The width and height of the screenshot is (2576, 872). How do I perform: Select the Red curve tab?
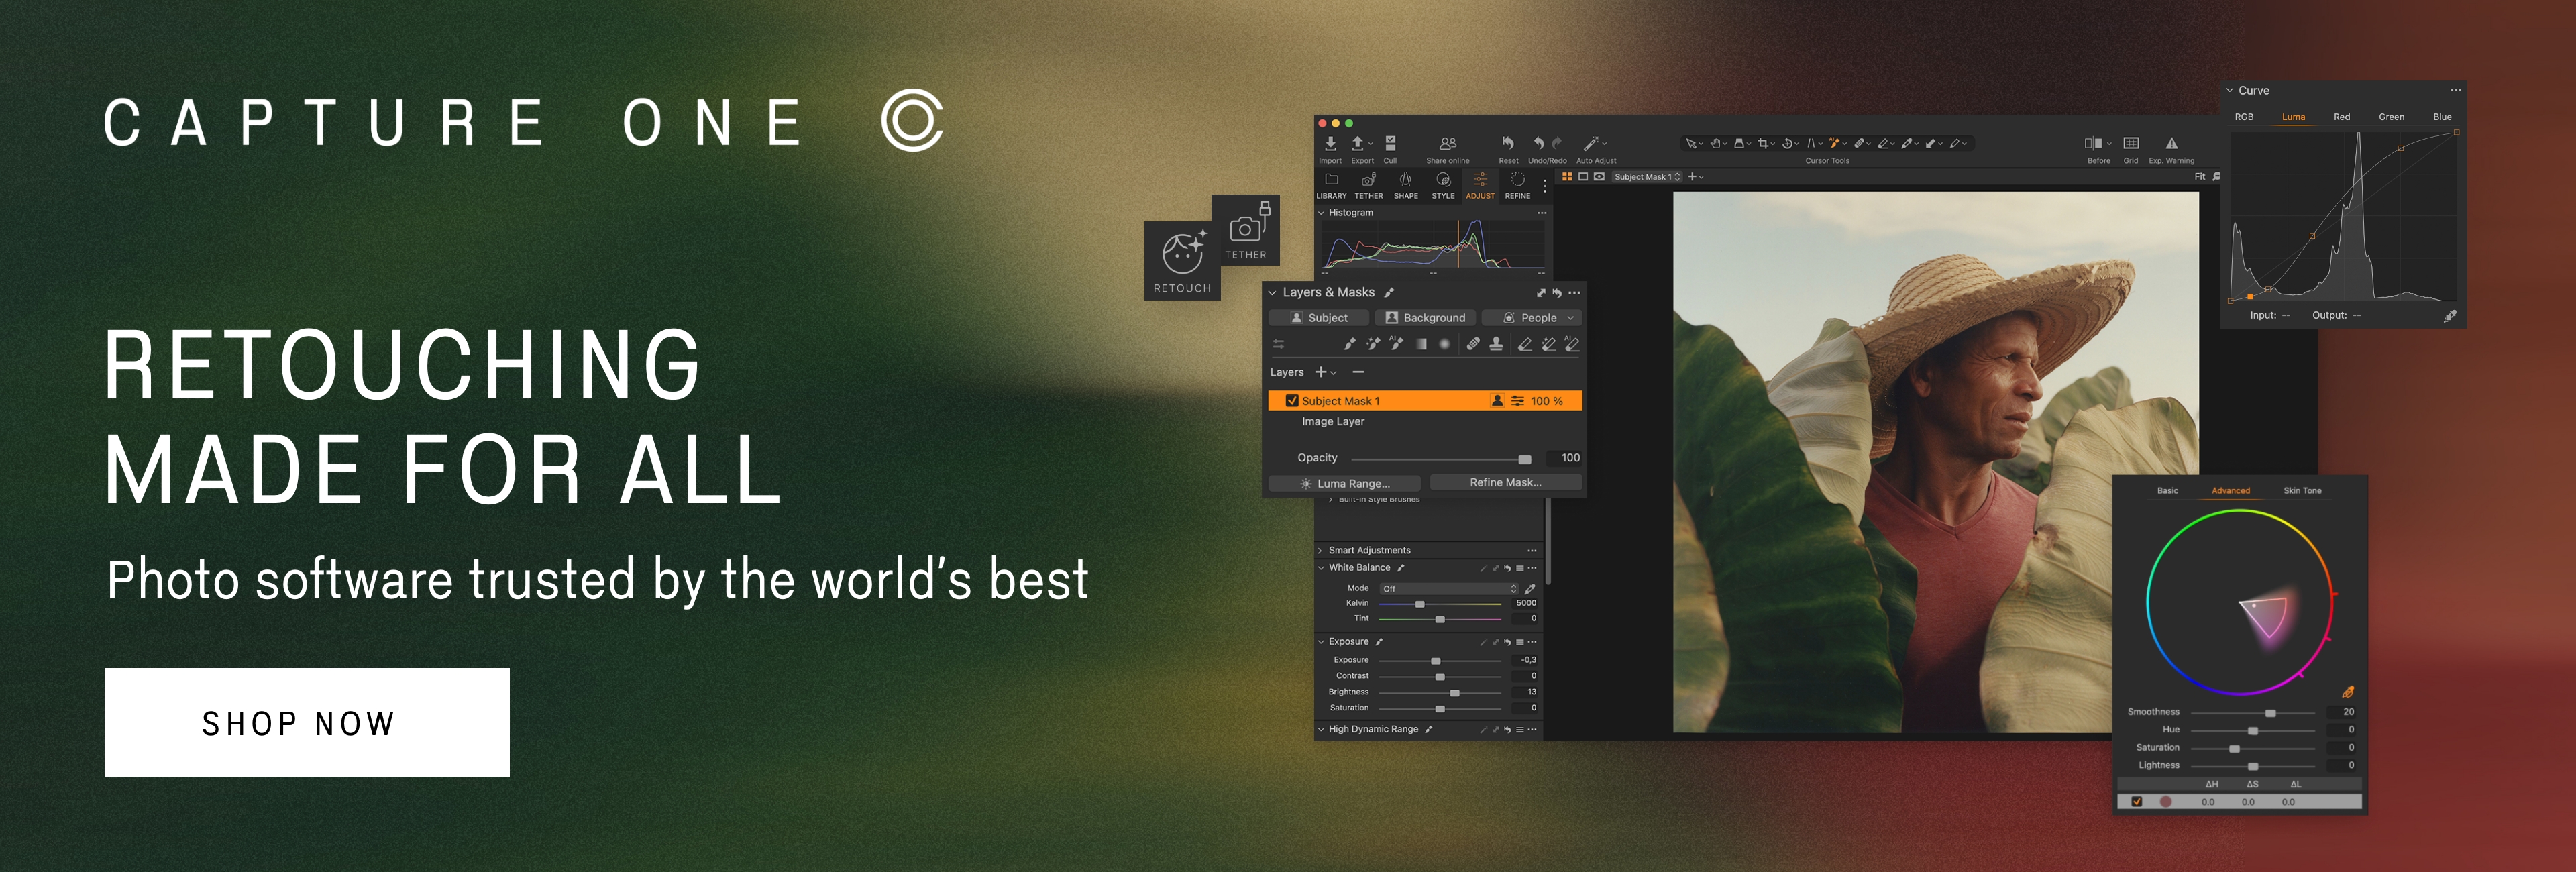tap(2342, 117)
